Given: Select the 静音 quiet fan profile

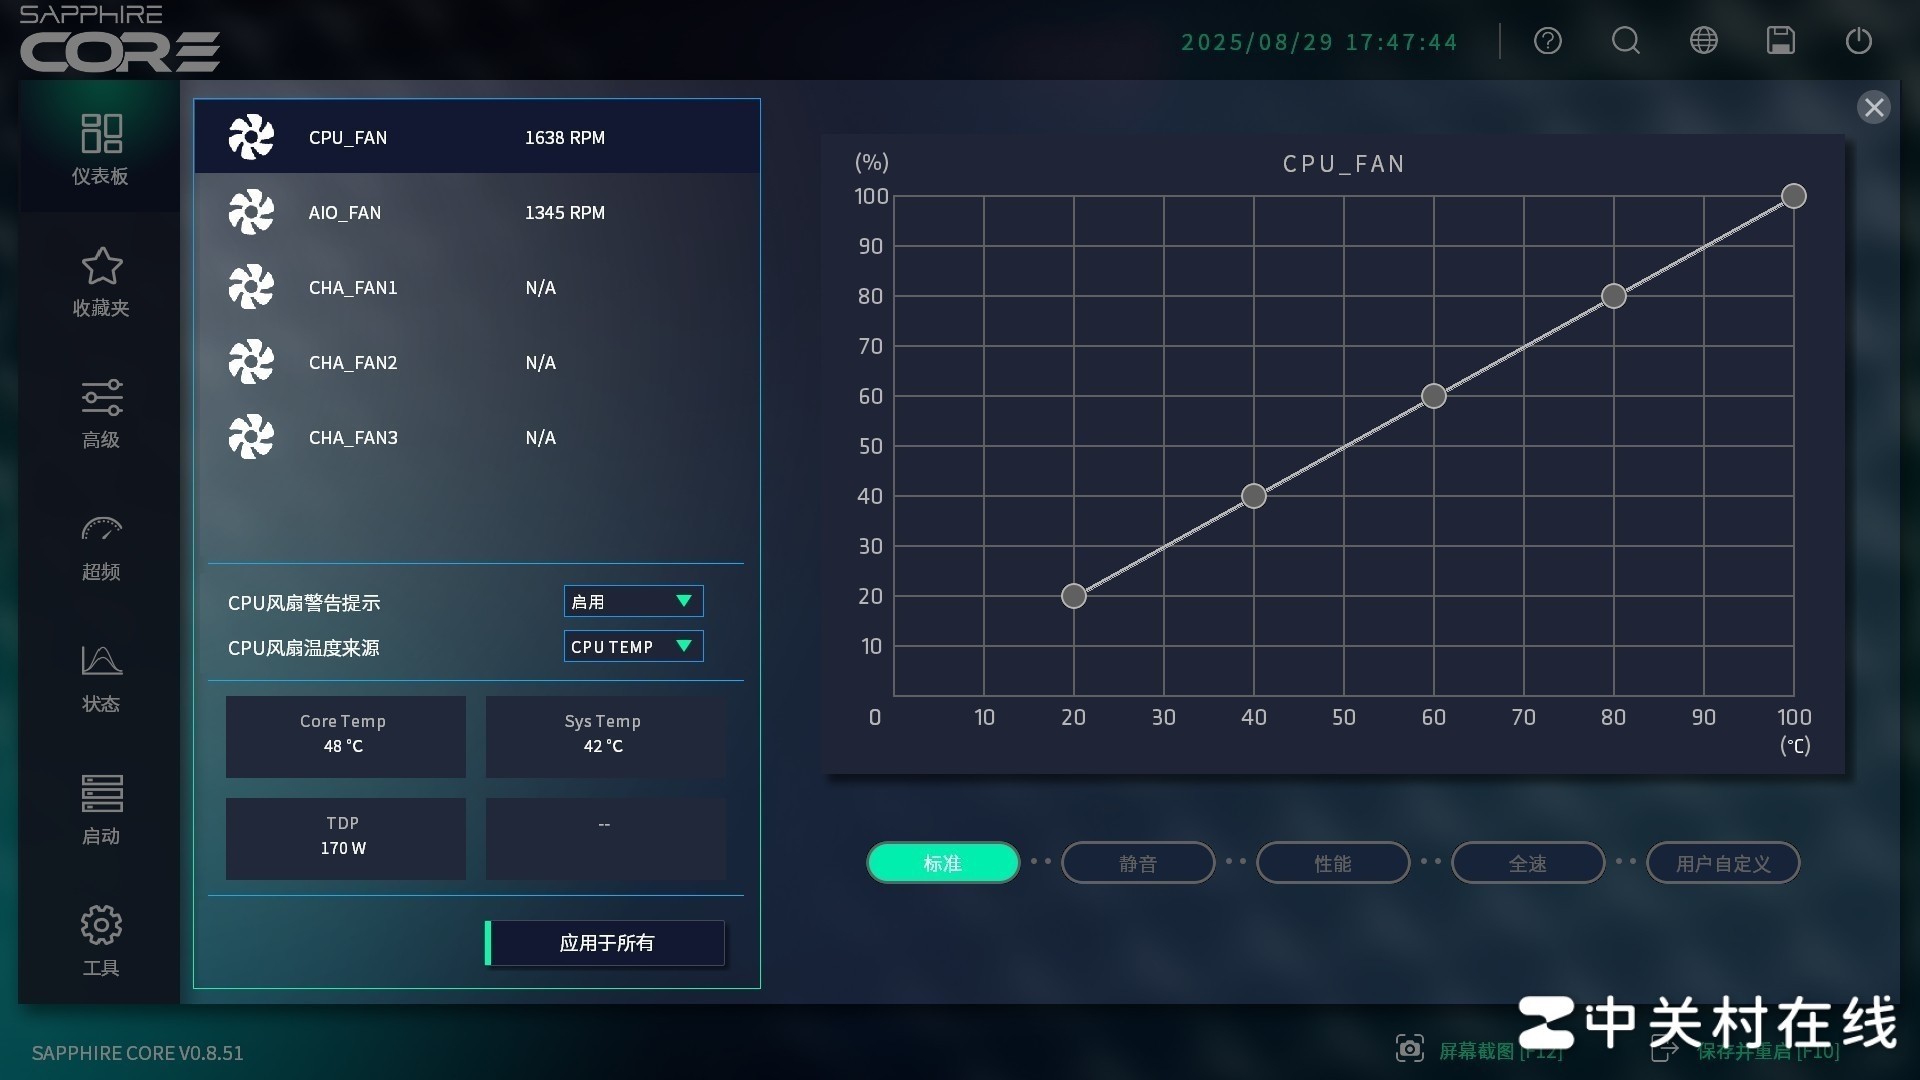Looking at the screenshot, I should tap(1137, 862).
